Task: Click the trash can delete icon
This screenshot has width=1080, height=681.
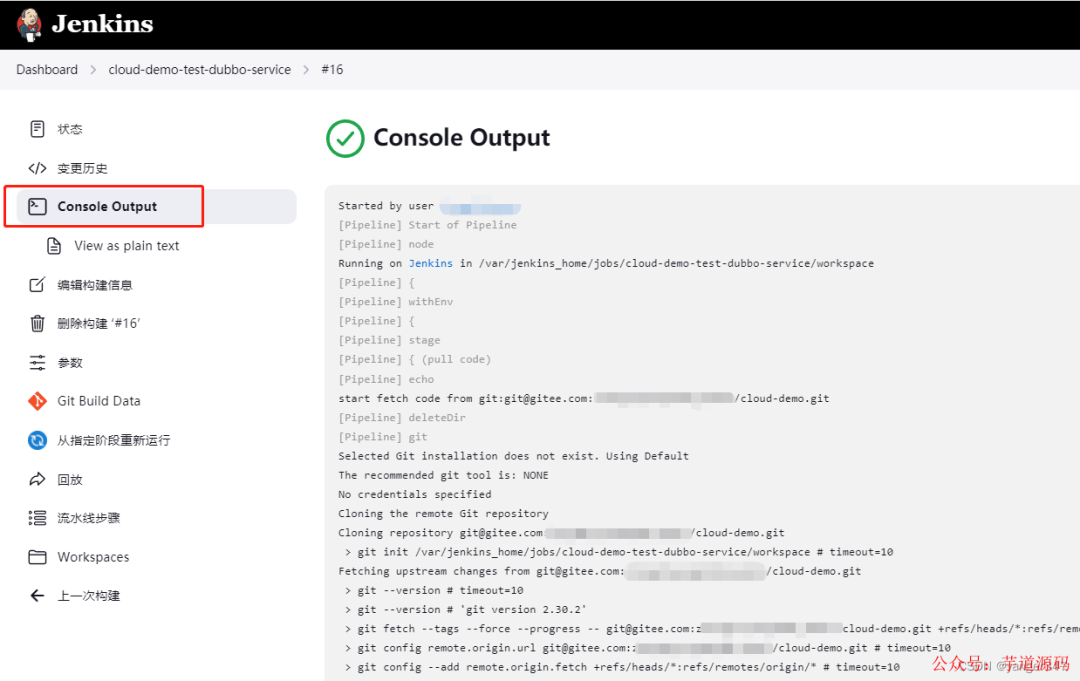Action: point(37,323)
